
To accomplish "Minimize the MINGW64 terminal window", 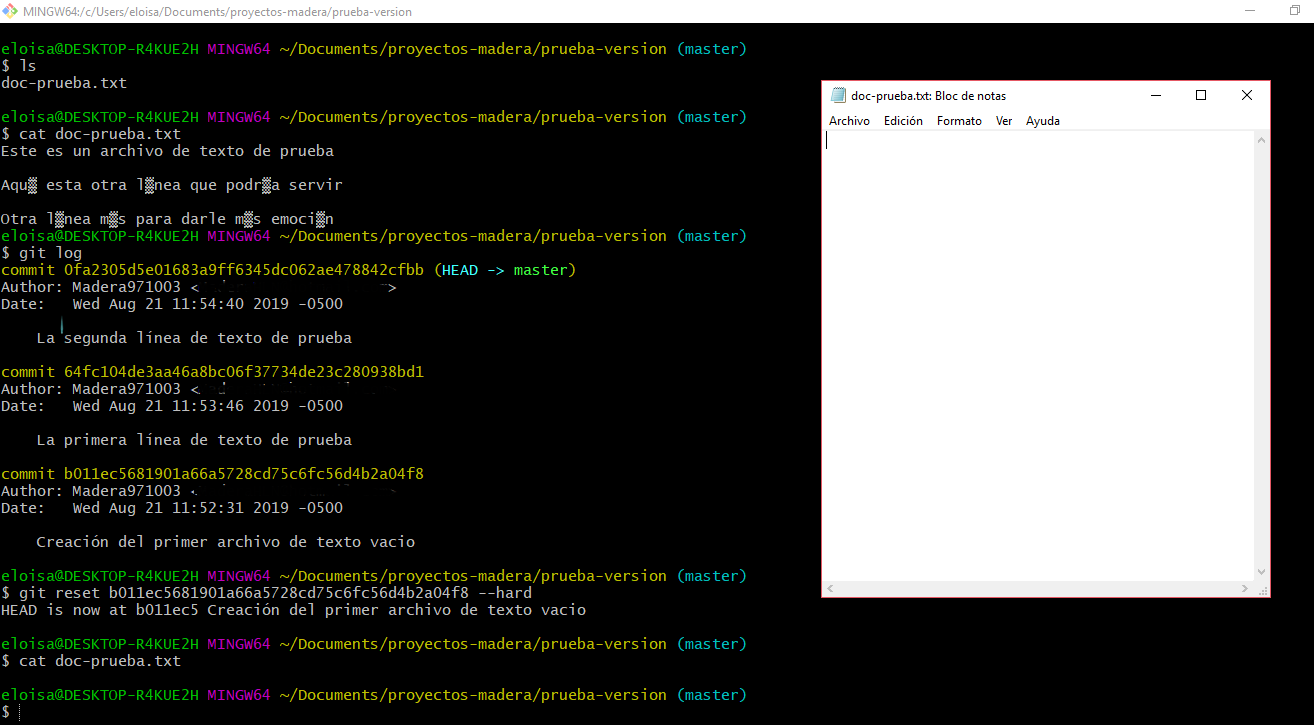I will pos(1249,11).
